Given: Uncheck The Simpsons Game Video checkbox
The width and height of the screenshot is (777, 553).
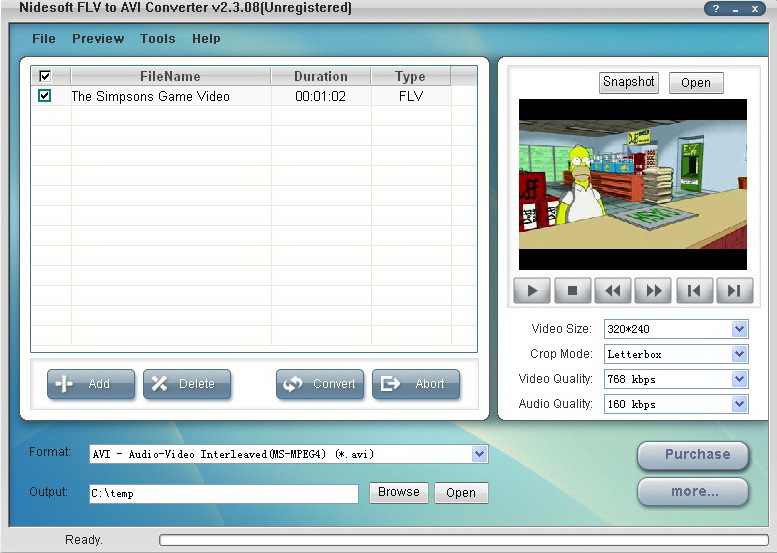Looking at the screenshot, I should tap(45, 95).
